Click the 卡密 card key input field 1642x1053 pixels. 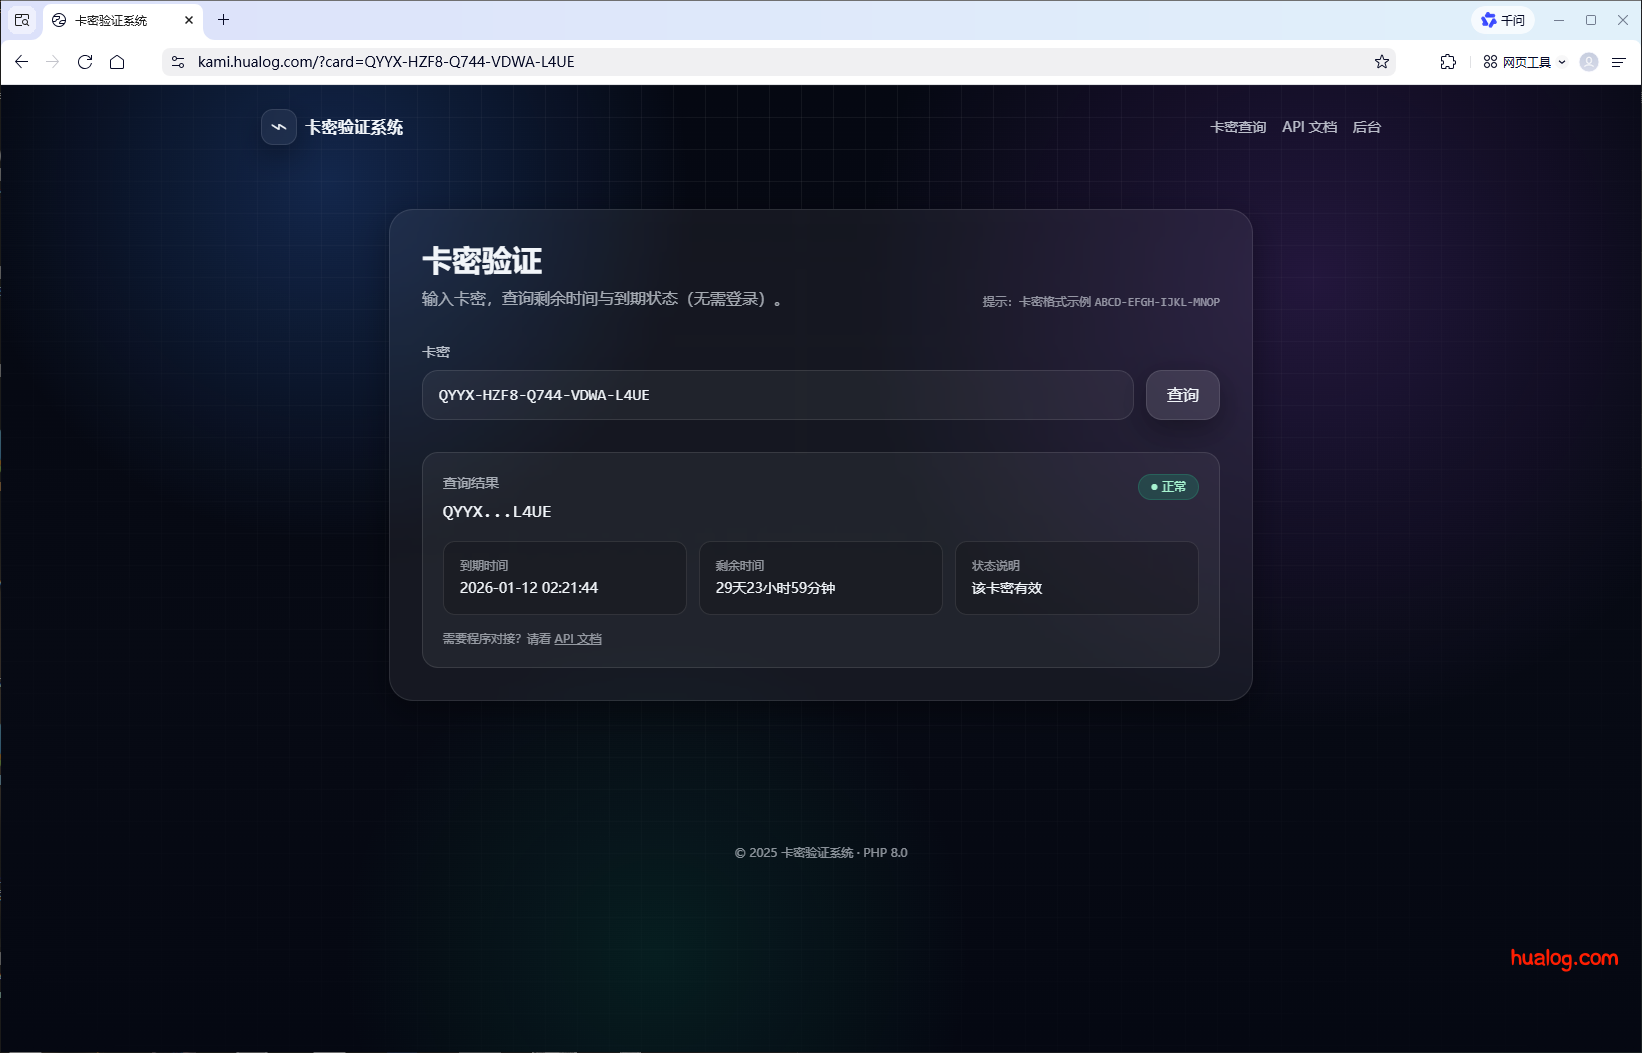pos(777,395)
